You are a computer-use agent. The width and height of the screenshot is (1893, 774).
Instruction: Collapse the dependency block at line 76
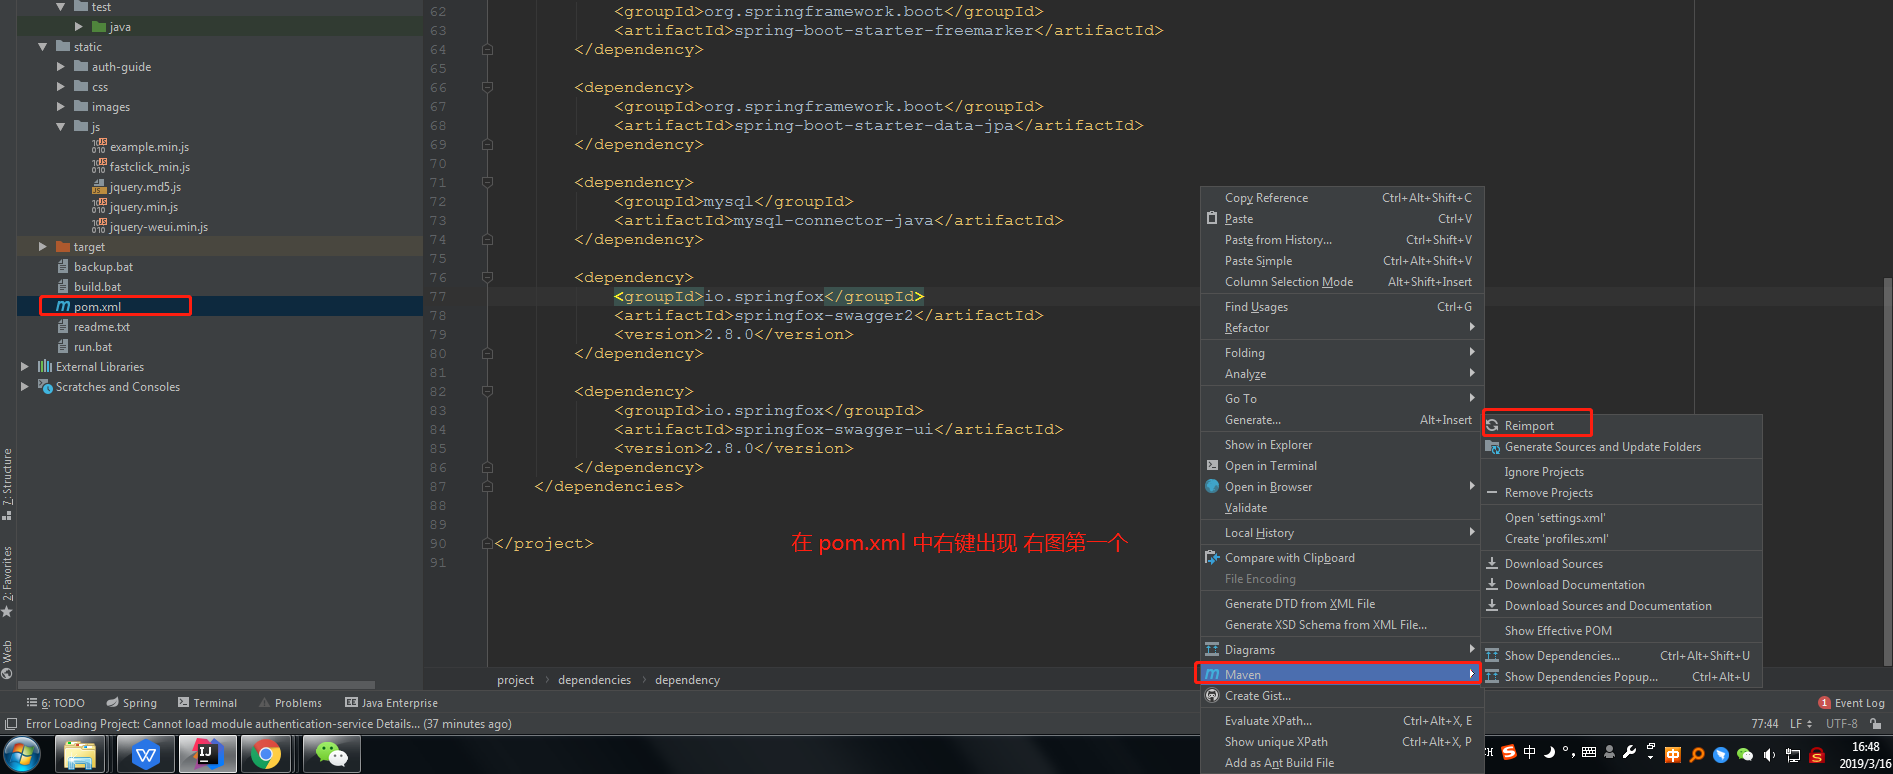[x=487, y=277]
